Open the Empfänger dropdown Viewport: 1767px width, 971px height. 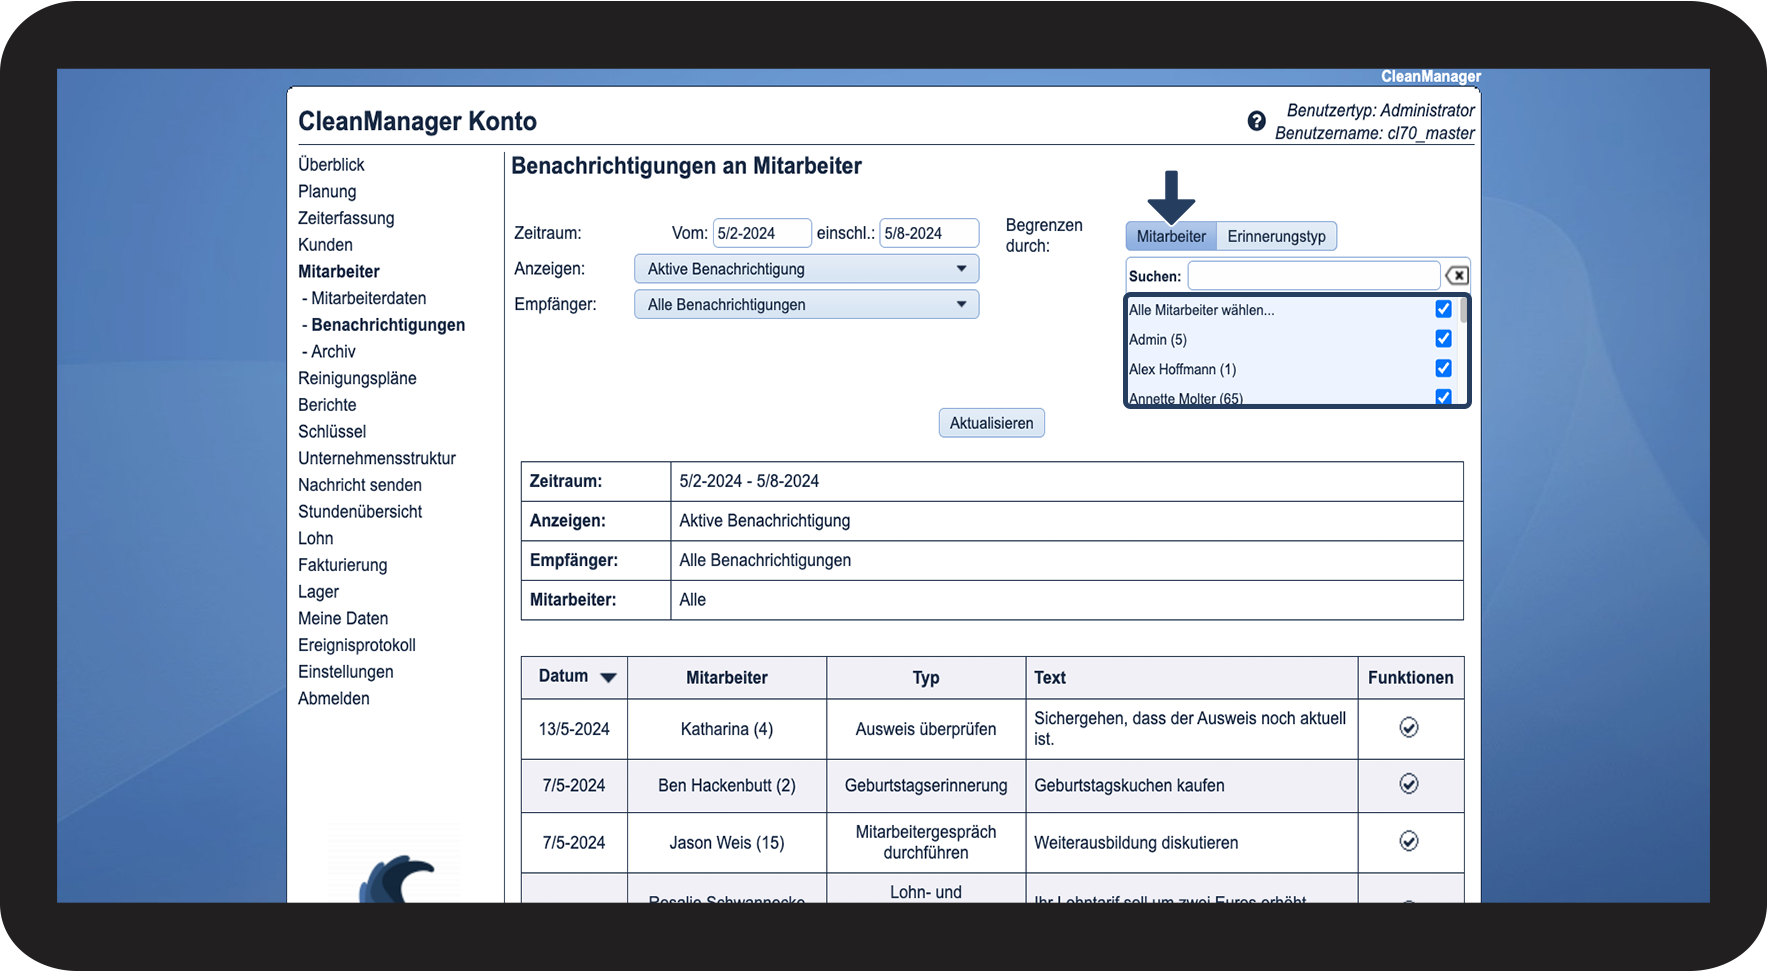point(806,305)
